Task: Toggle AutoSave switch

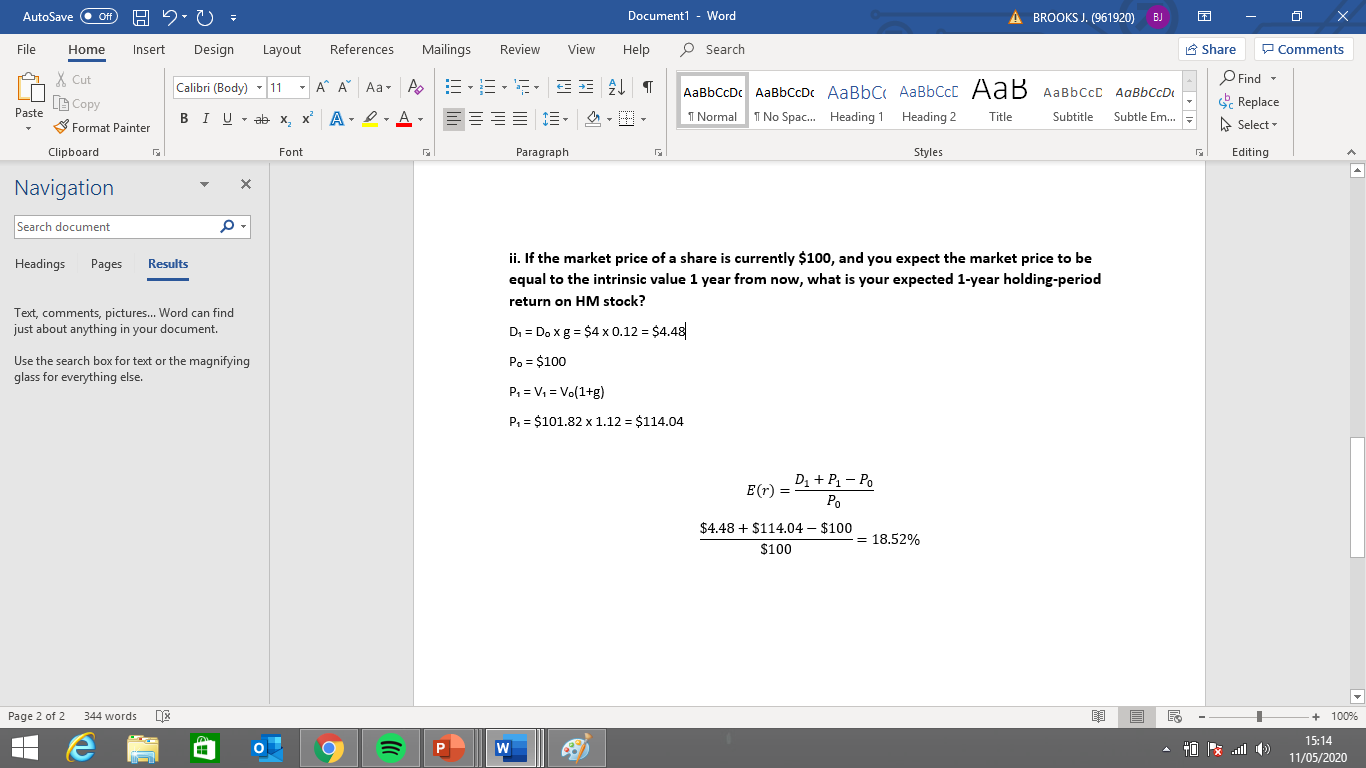Action: [97, 16]
